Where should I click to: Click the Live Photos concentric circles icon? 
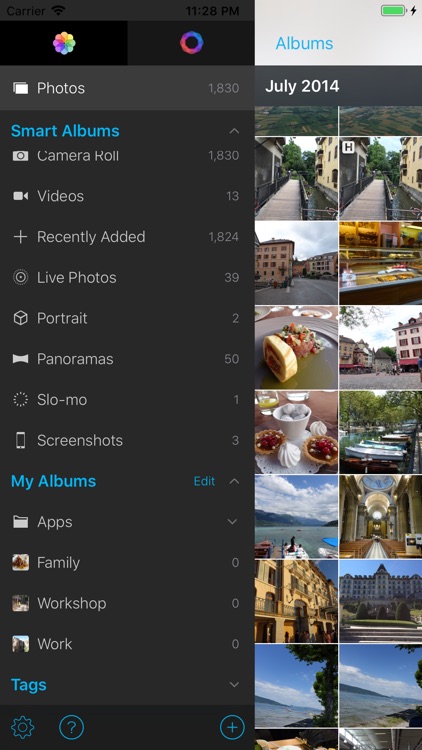21,277
